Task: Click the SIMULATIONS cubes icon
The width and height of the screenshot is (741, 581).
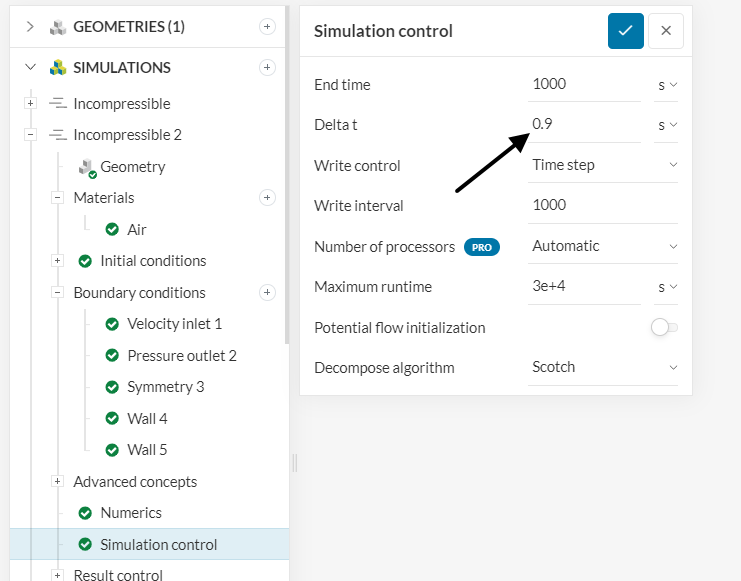Action: tap(58, 68)
